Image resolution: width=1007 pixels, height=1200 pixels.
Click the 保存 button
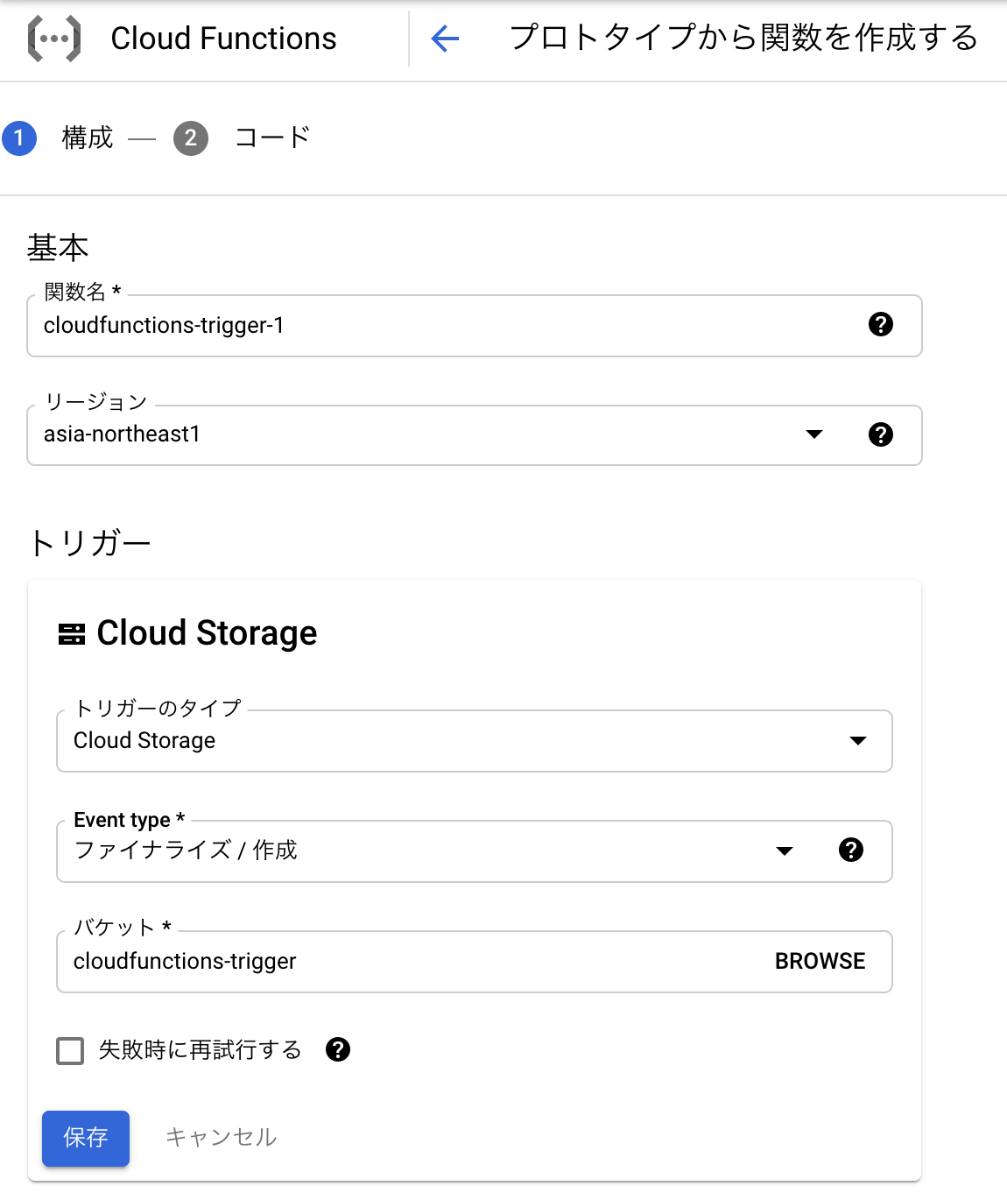86,1138
